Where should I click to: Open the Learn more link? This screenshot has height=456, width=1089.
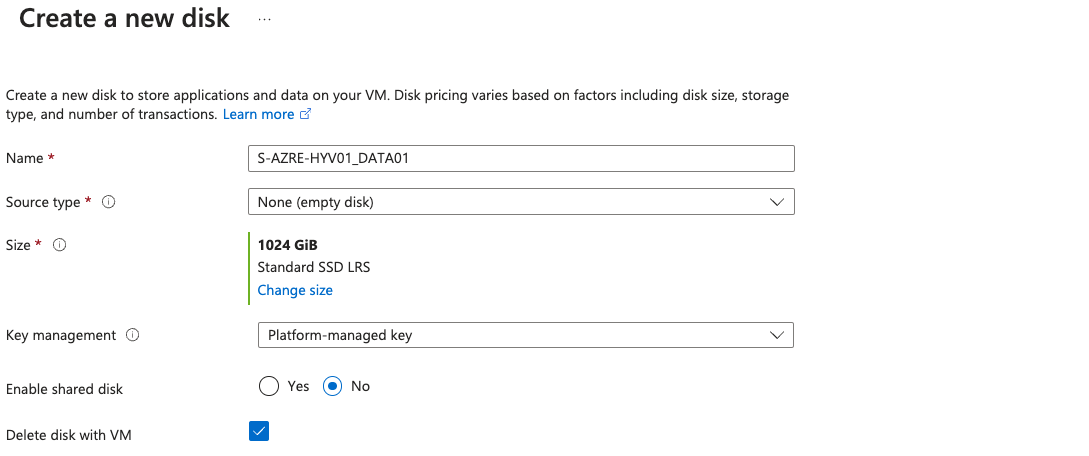258,115
